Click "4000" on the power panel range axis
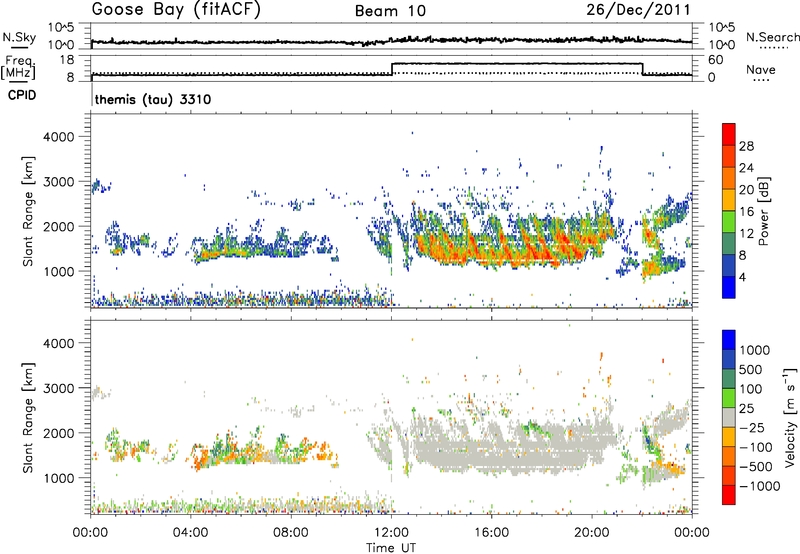The image size is (800, 554). tap(58, 137)
